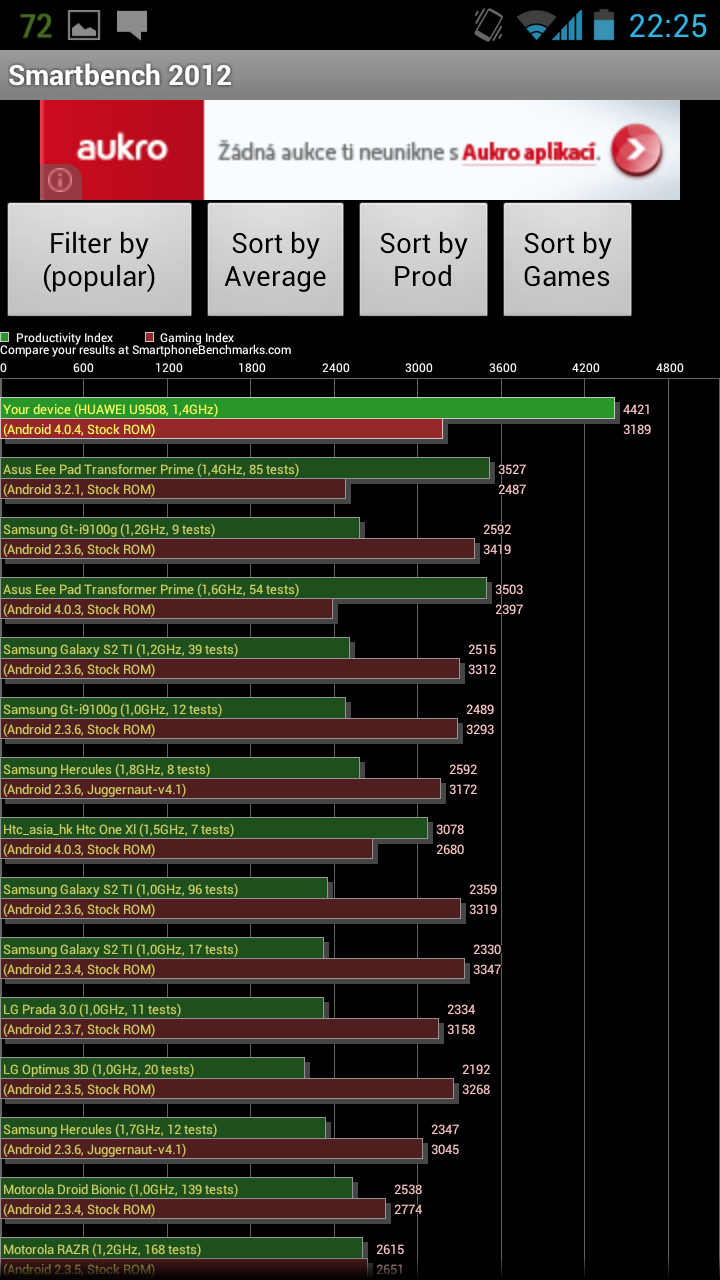The image size is (720, 1280).
Task: Tap the Htc One Xl productivity bar
Action: coord(214,829)
